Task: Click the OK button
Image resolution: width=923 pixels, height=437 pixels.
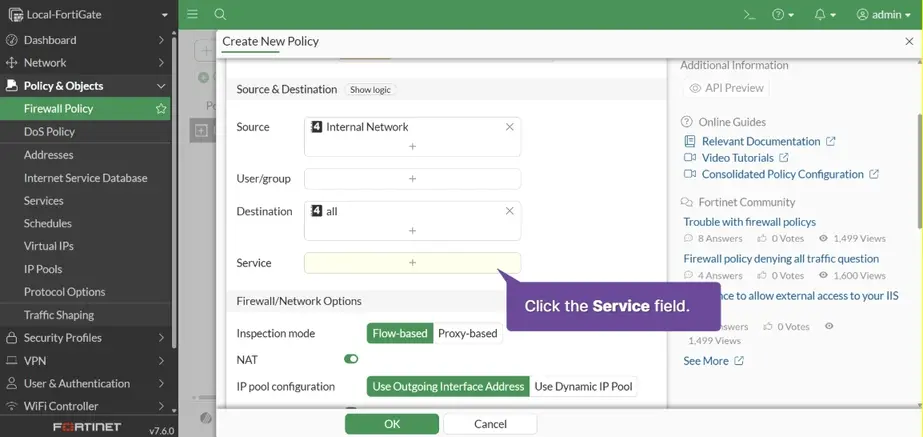Action: [x=392, y=424]
